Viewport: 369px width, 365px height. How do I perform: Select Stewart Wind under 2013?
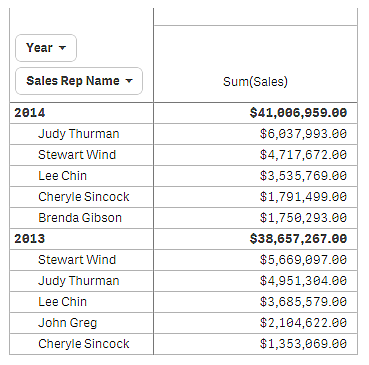click(77, 260)
